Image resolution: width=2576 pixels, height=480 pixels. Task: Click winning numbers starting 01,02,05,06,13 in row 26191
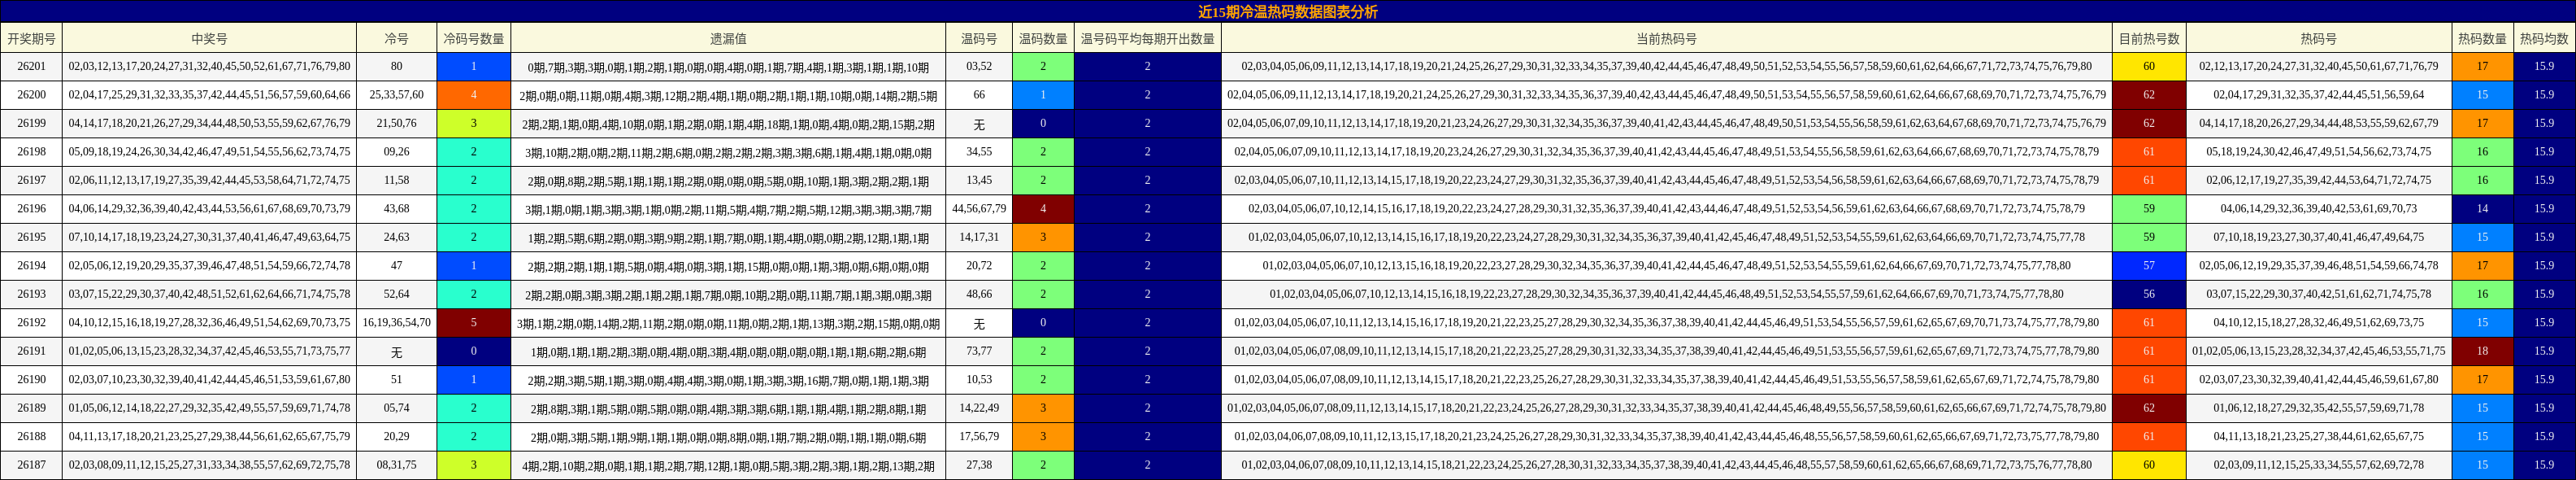(x=209, y=352)
